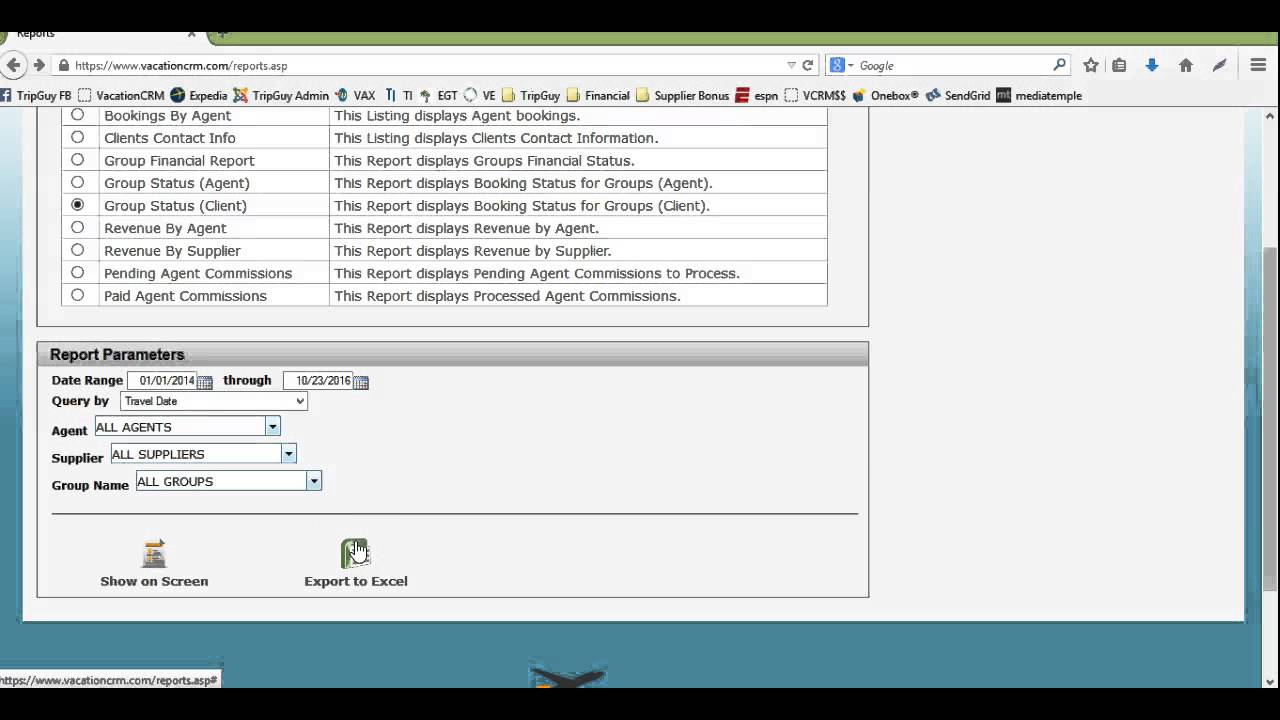Viewport: 1280px width, 720px height.
Task: Select the Bookings By Agent radio button
Action: pyautogui.click(x=77, y=115)
